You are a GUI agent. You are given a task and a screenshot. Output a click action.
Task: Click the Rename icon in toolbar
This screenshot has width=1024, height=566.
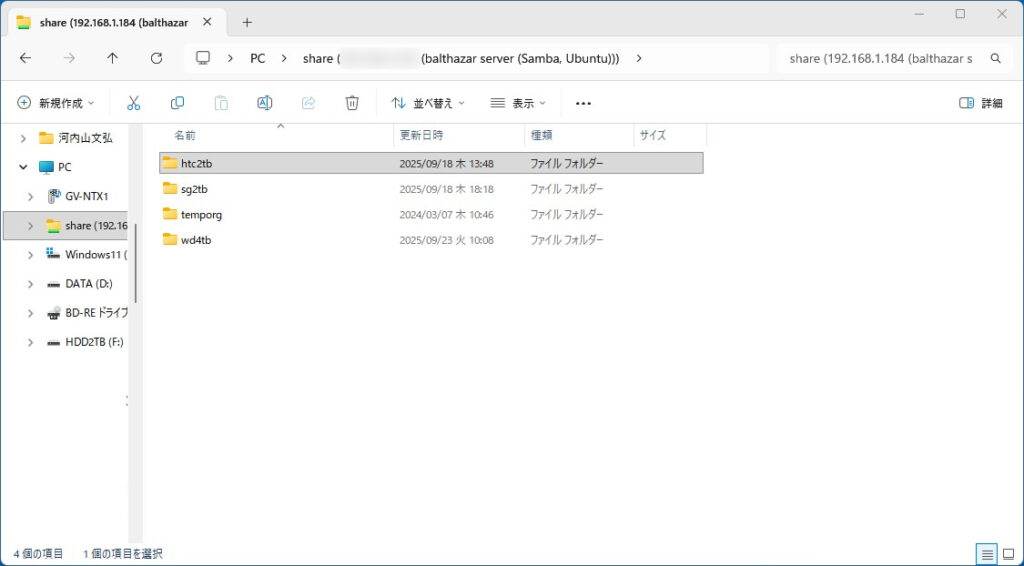coord(265,103)
